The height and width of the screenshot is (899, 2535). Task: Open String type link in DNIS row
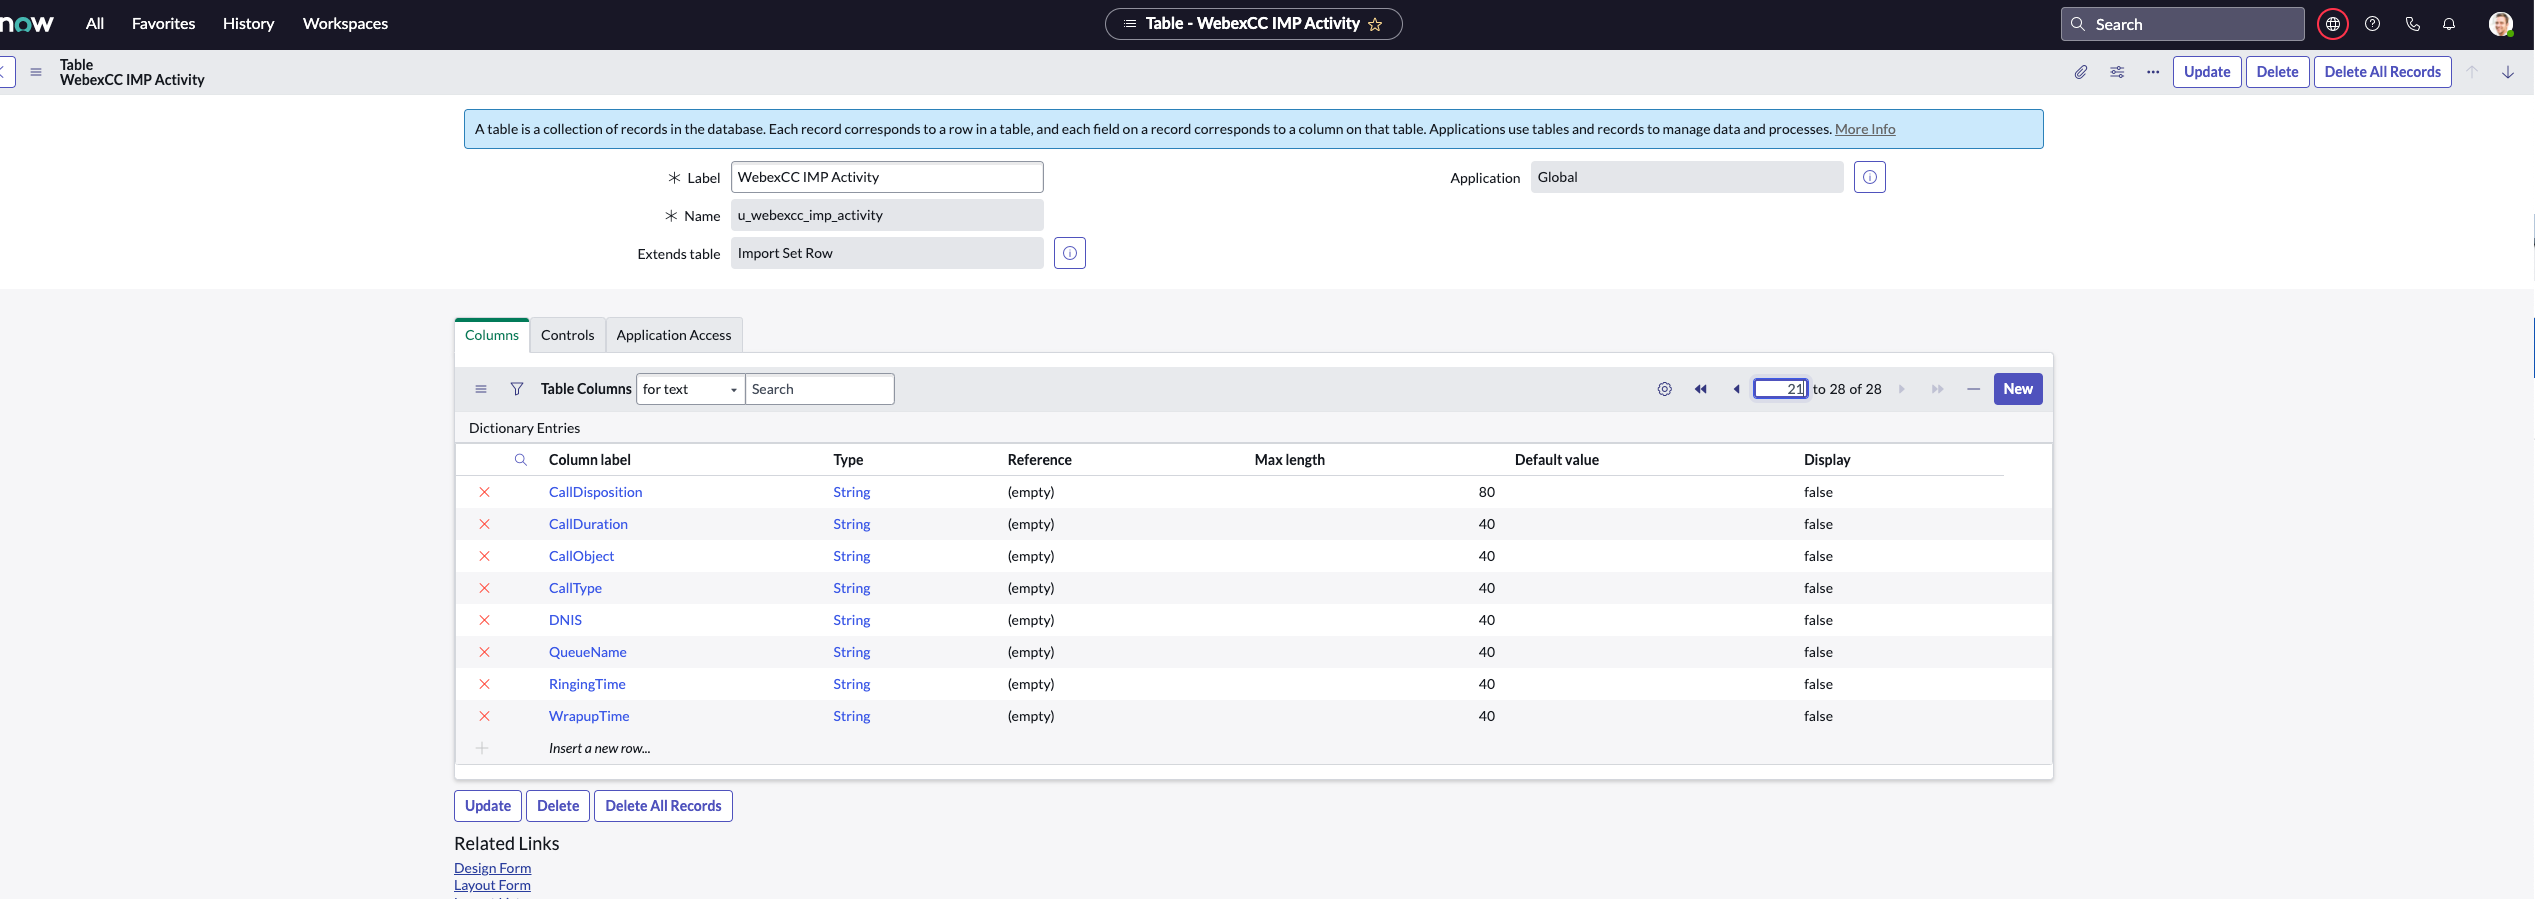coord(851,620)
